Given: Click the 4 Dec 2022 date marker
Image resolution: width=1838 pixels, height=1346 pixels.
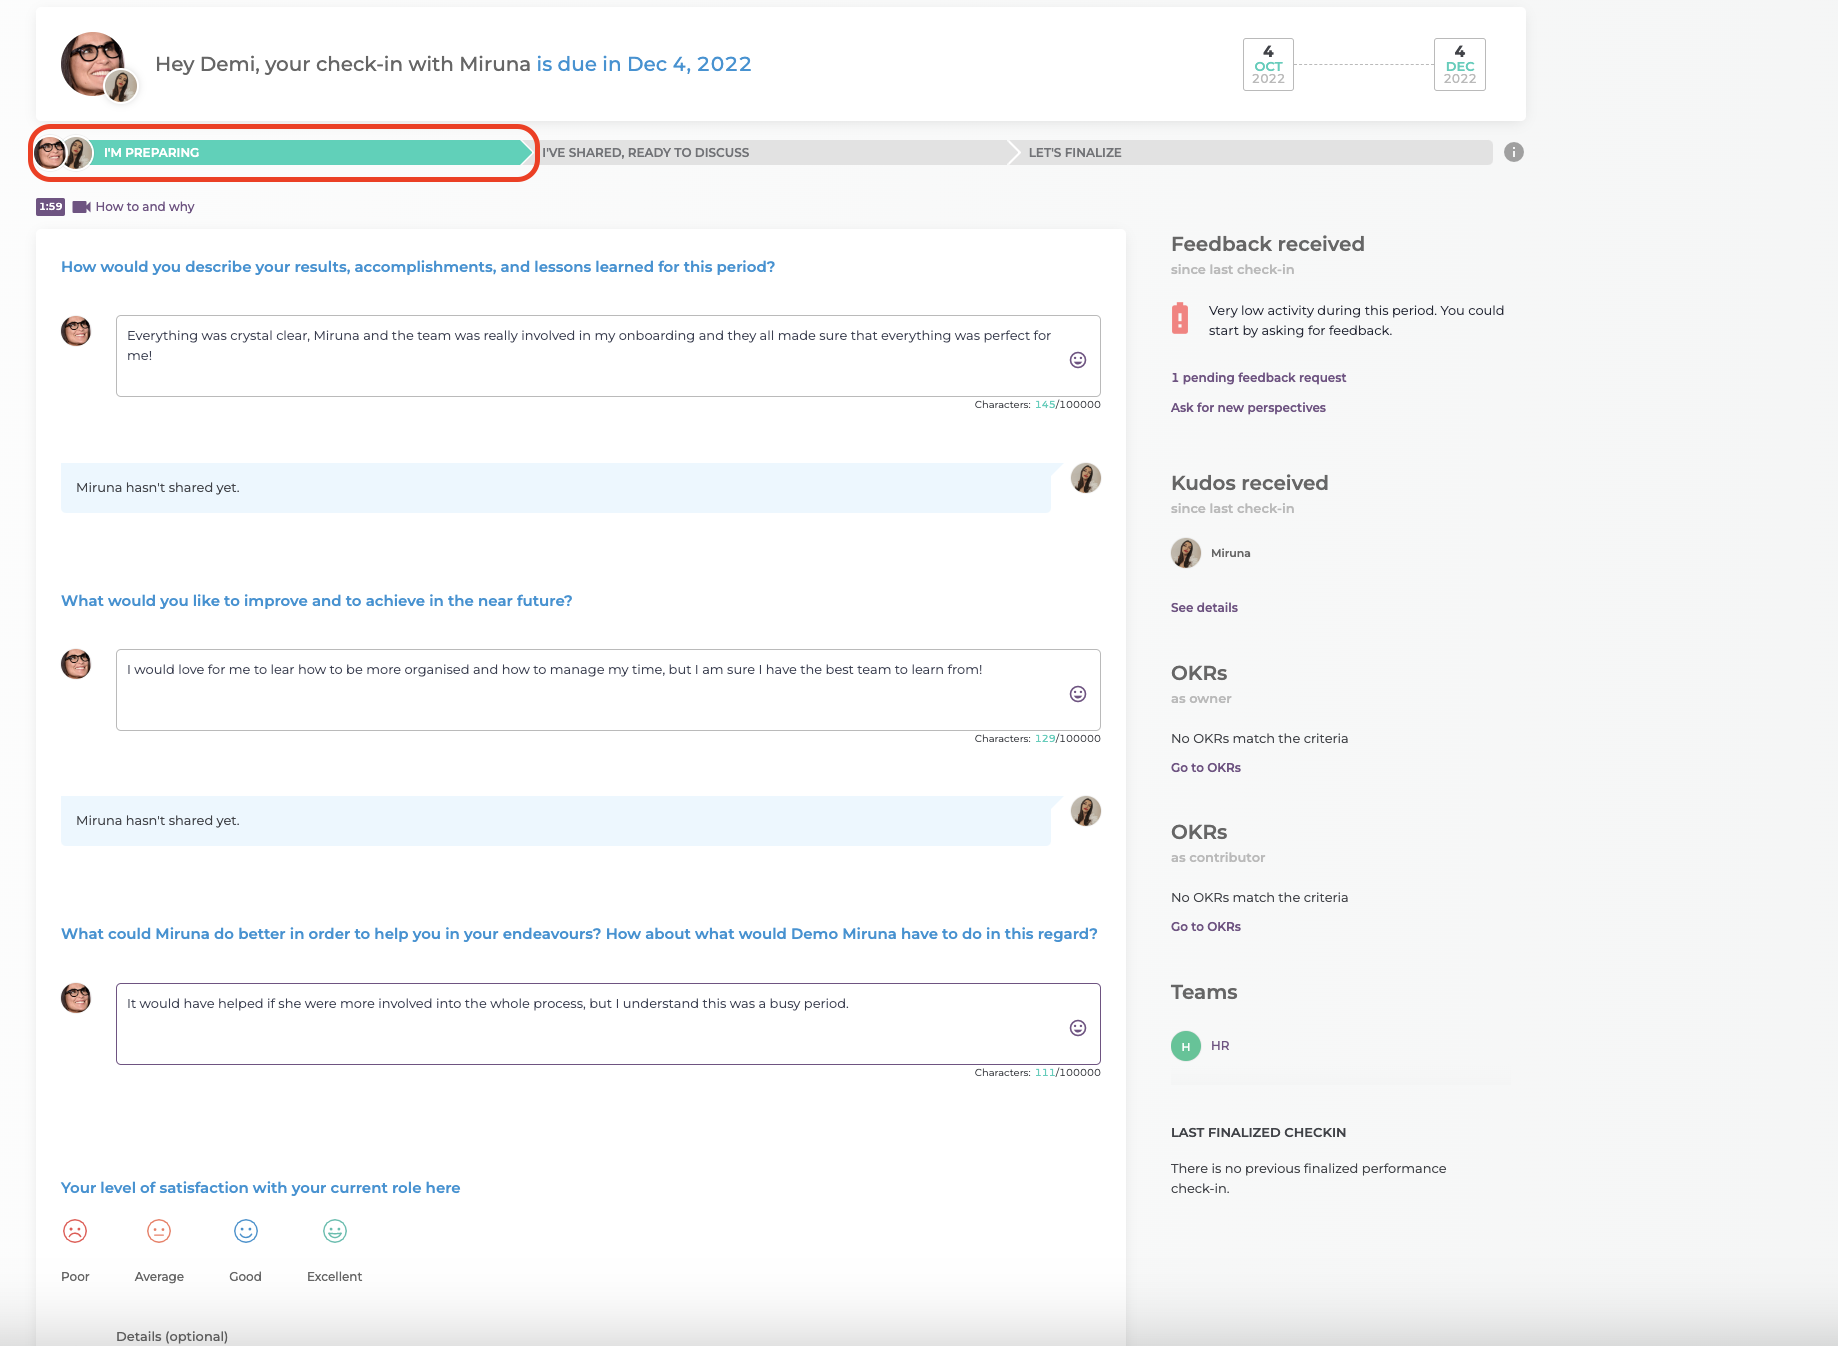Looking at the screenshot, I should [1460, 65].
